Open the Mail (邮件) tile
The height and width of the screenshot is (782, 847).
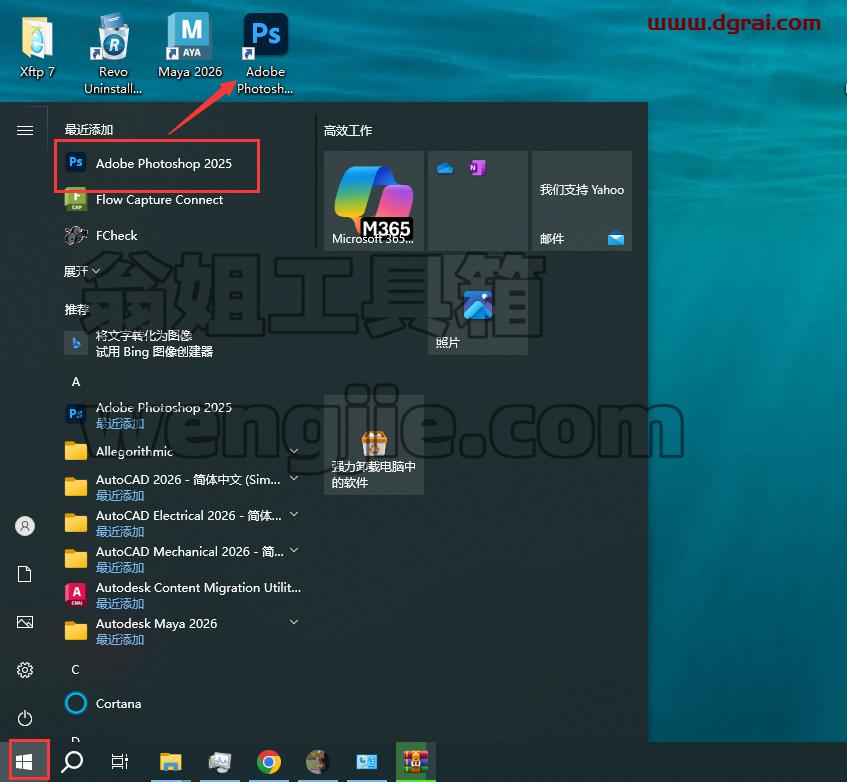(582, 200)
